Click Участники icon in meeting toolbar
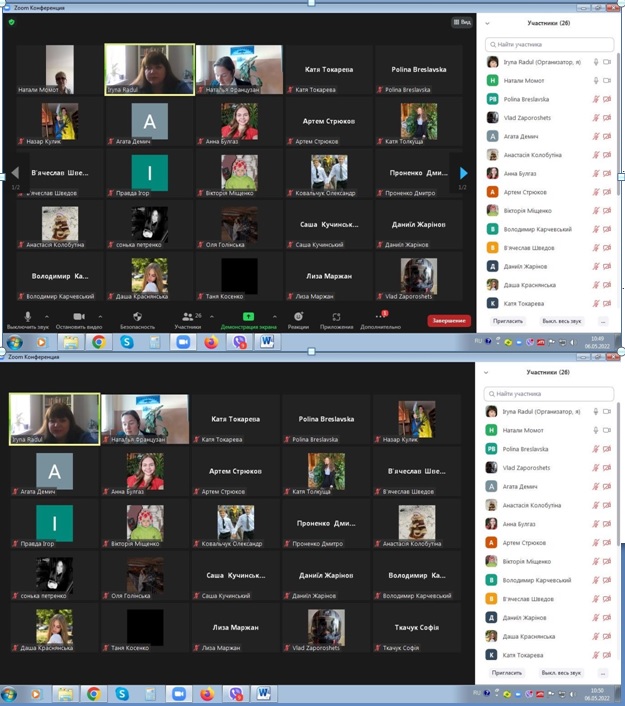 point(187,317)
